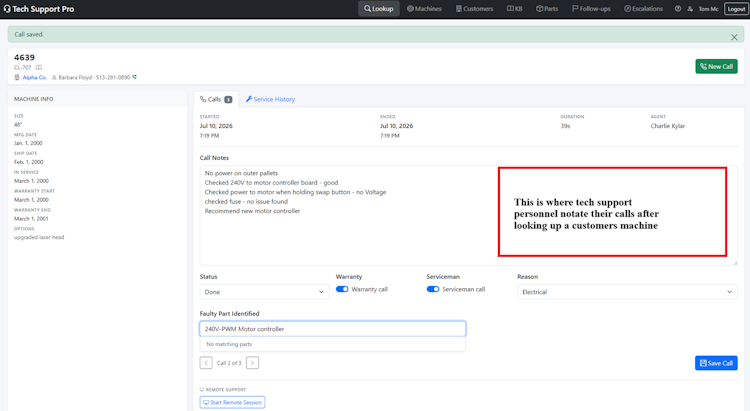Open the Lookup nav item
Screen dimensions: 750x411
[x=378, y=9]
